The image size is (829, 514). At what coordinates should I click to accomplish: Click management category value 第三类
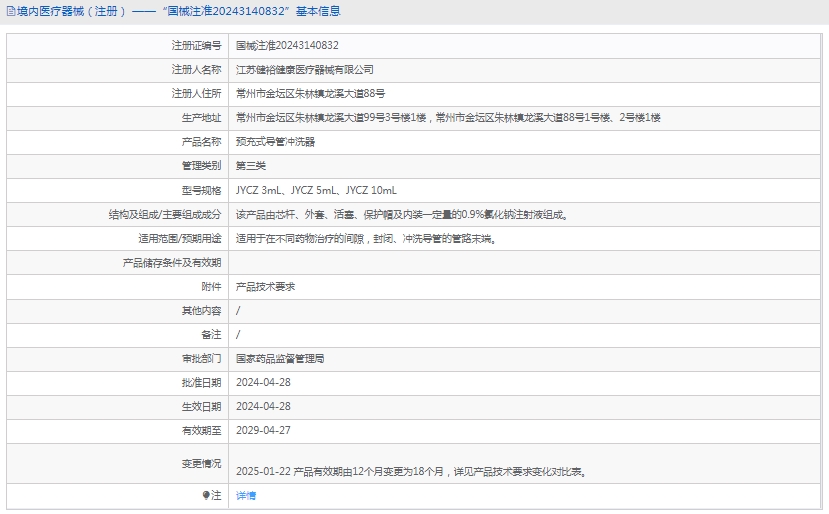click(251, 166)
